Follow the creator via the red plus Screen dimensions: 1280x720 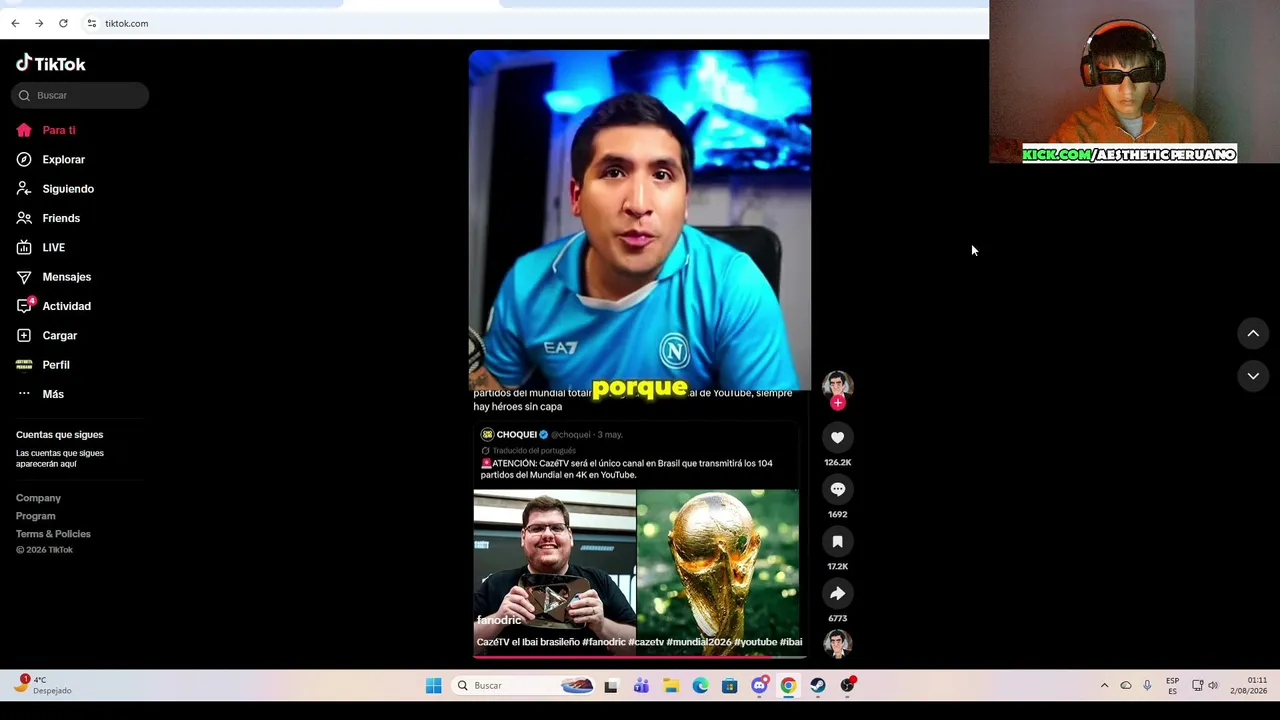coord(838,403)
